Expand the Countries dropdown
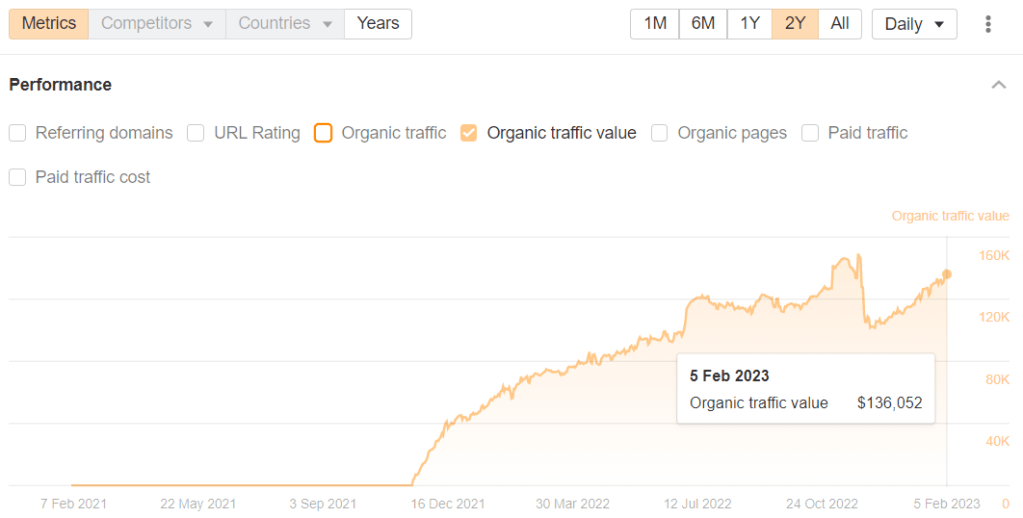This screenshot has height=518, width=1023. pos(285,24)
